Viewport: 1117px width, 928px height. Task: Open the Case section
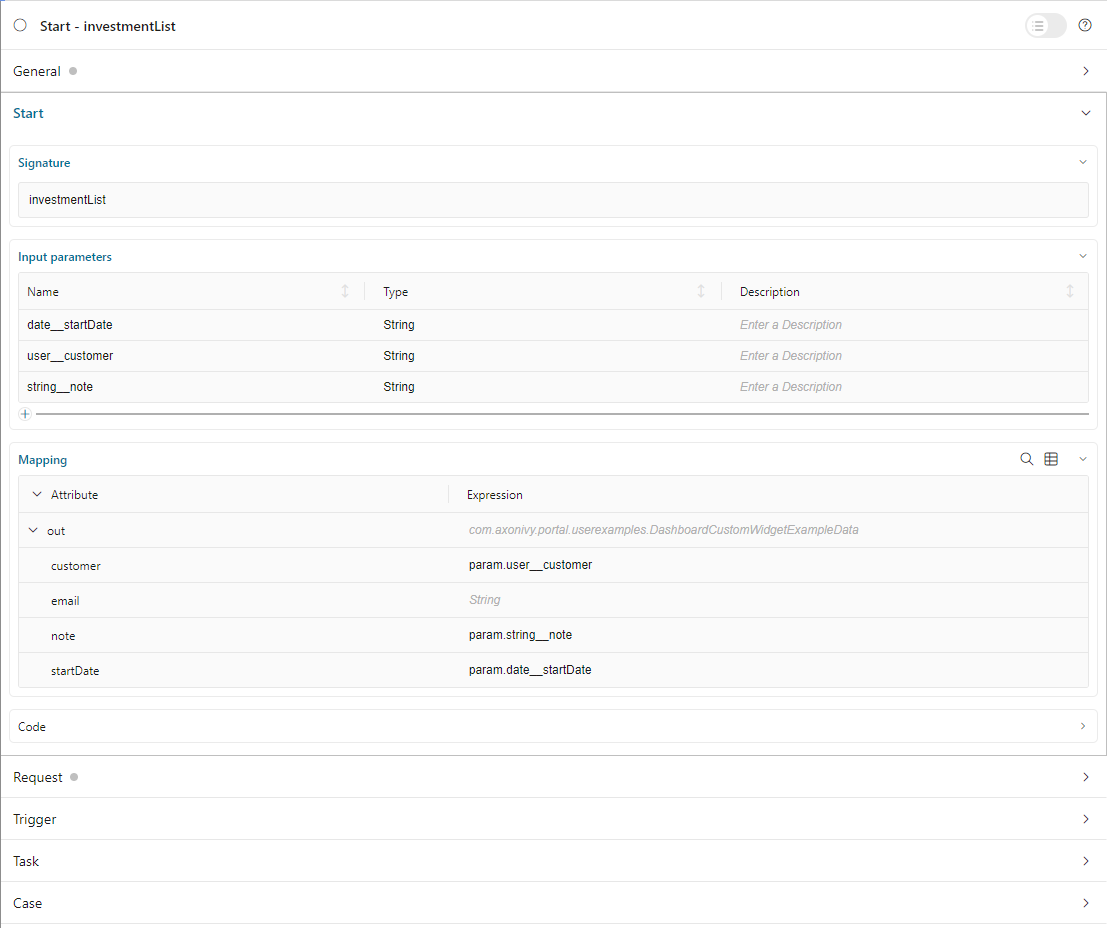pos(1085,903)
